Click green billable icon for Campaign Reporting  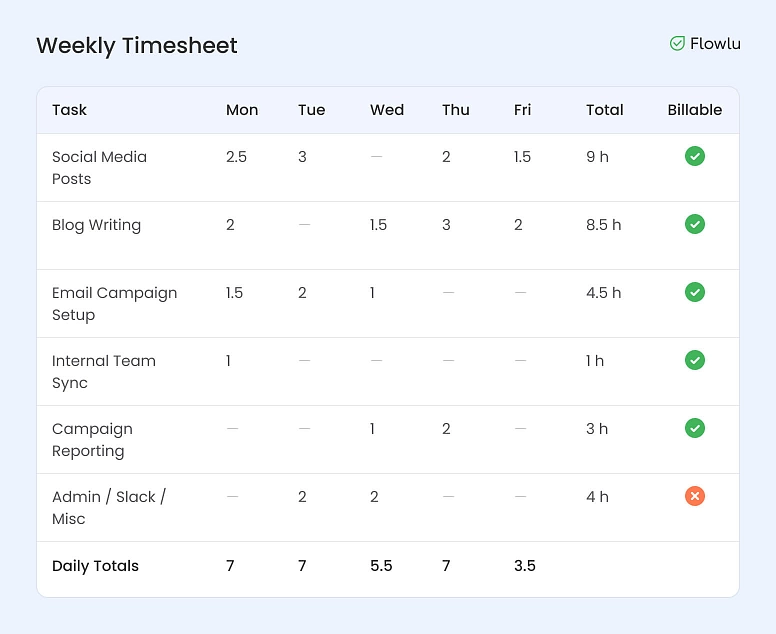coord(695,428)
